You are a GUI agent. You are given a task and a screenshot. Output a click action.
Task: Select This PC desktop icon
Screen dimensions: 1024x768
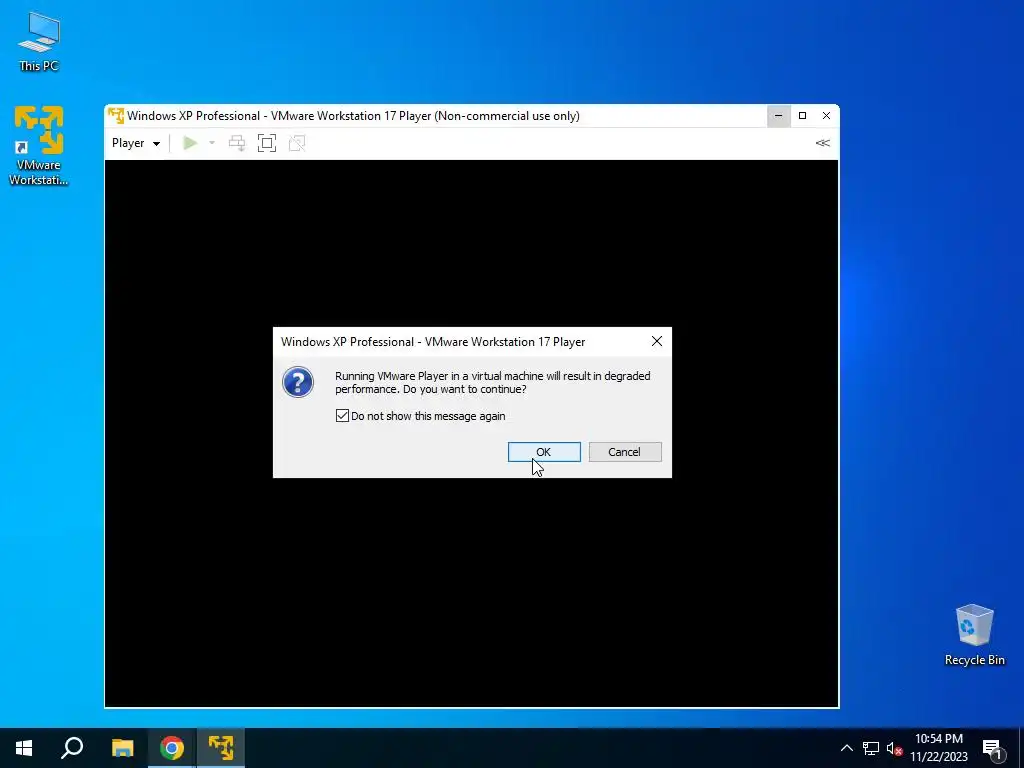pyautogui.click(x=39, y=41)
